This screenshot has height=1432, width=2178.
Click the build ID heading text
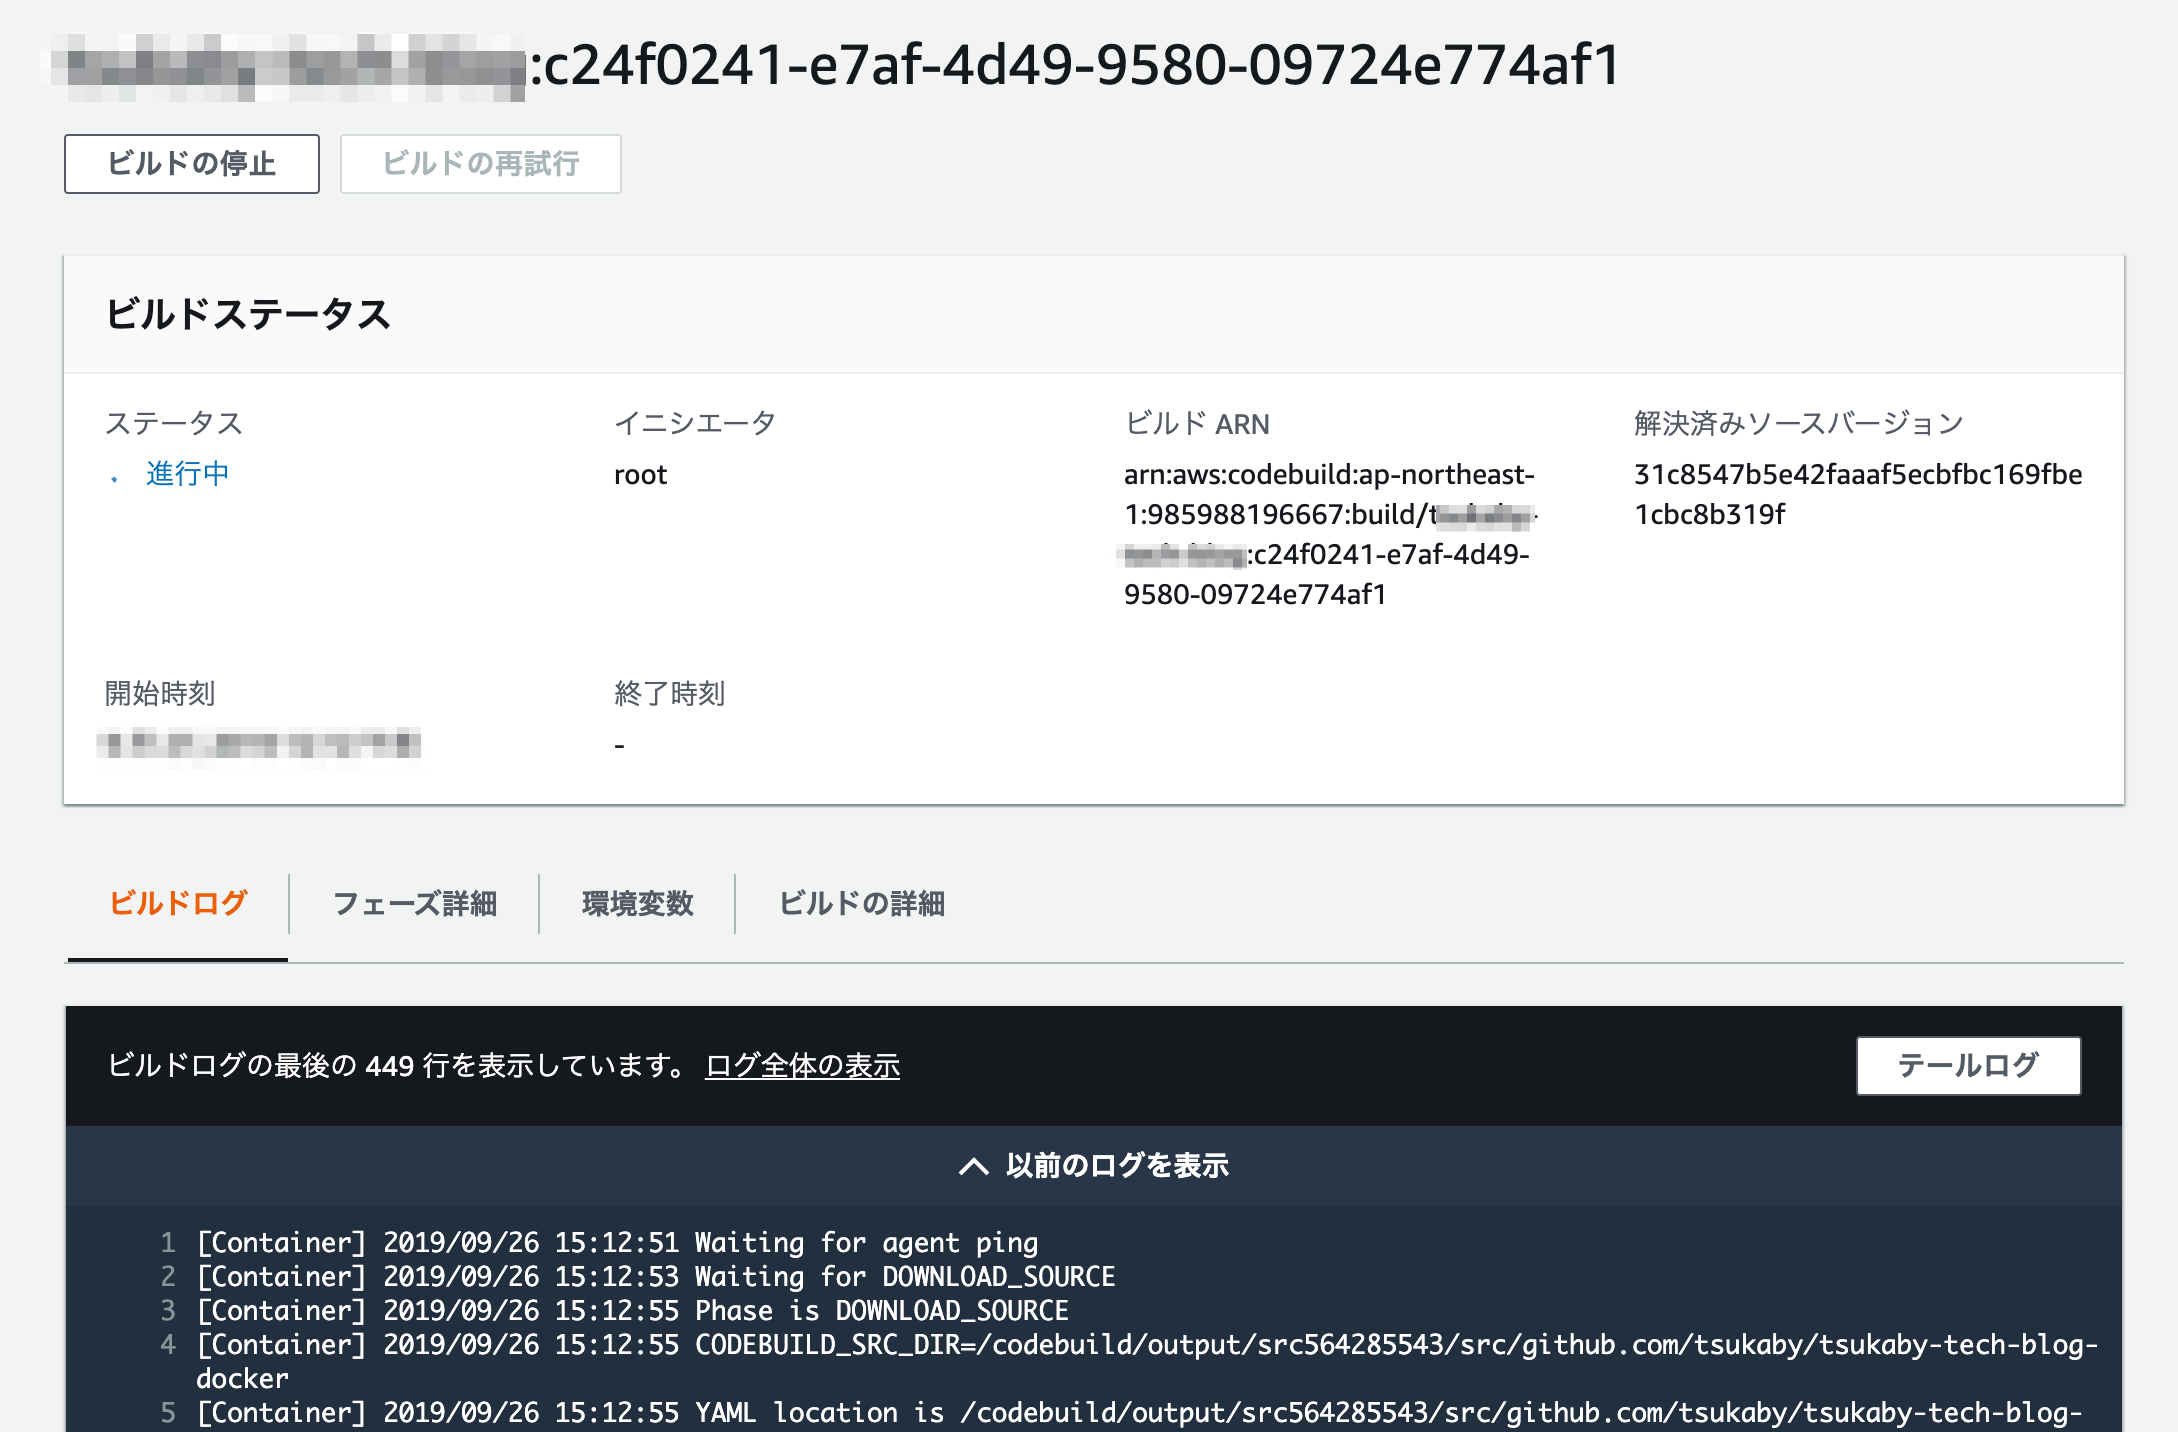[x=1075, y=66]
